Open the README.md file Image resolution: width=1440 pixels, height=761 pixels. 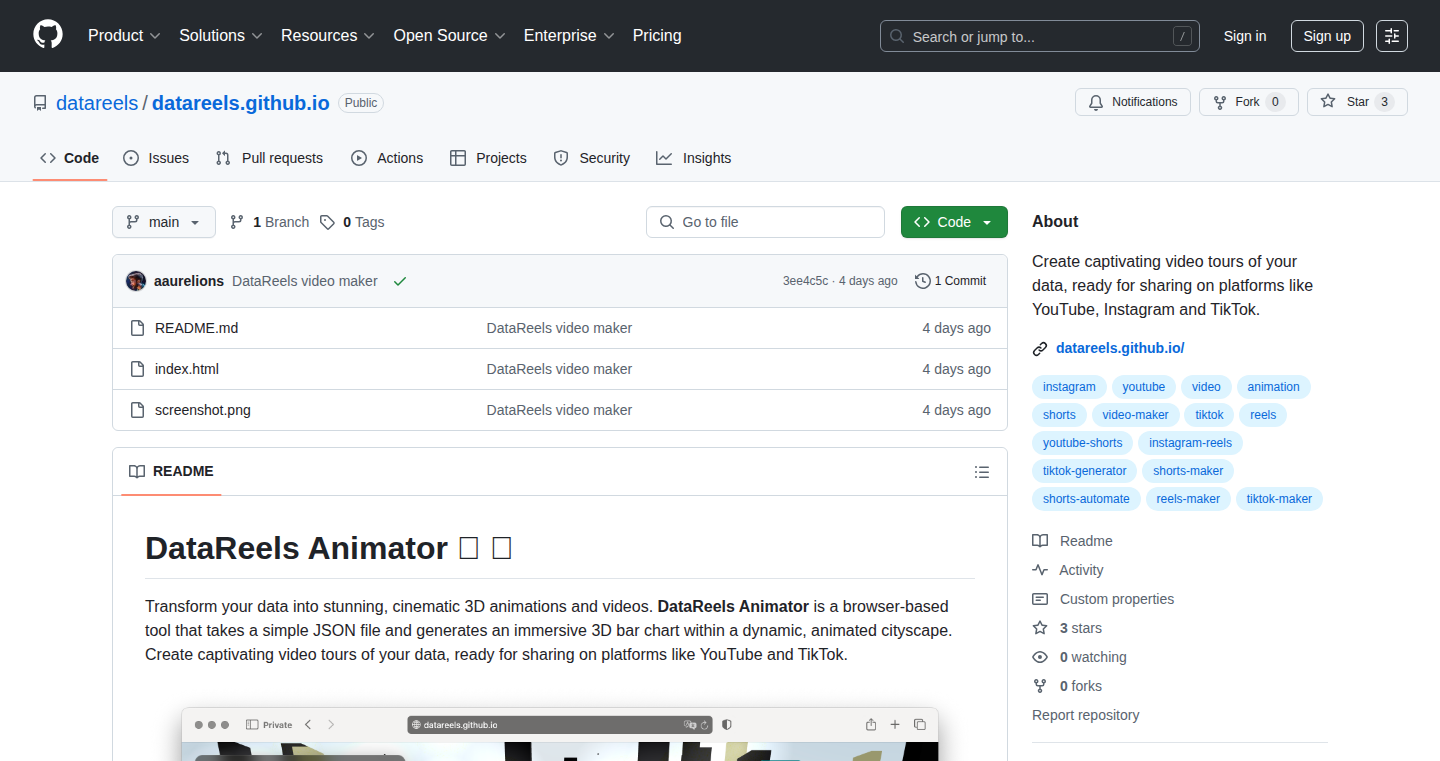click(x=196, y=328)
